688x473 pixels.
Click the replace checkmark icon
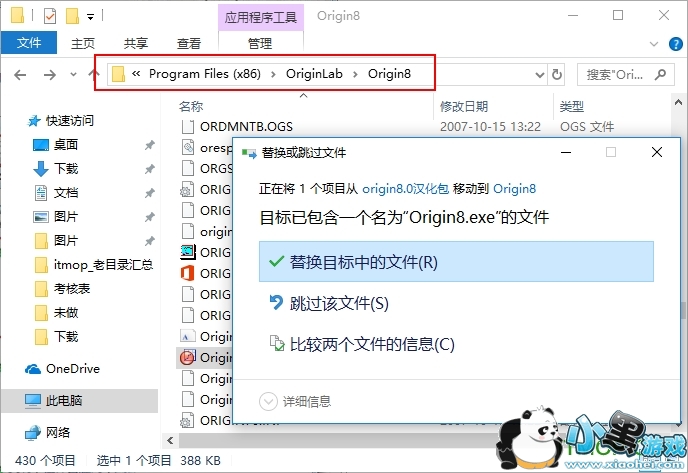coord(276,262)
